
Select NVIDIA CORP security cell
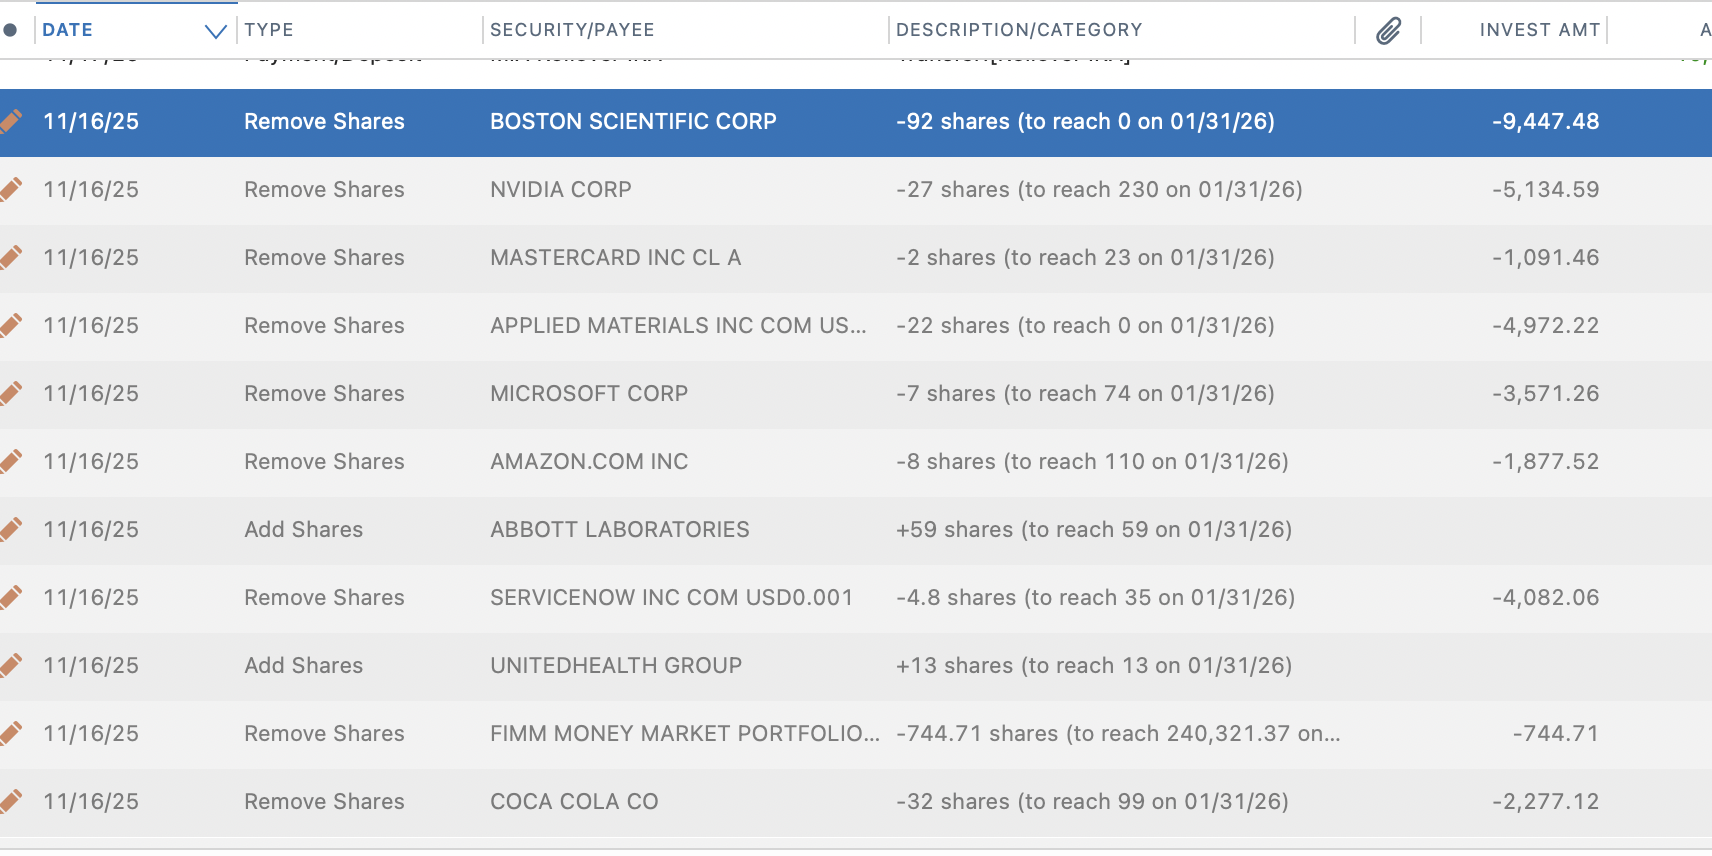coord(561,190)
